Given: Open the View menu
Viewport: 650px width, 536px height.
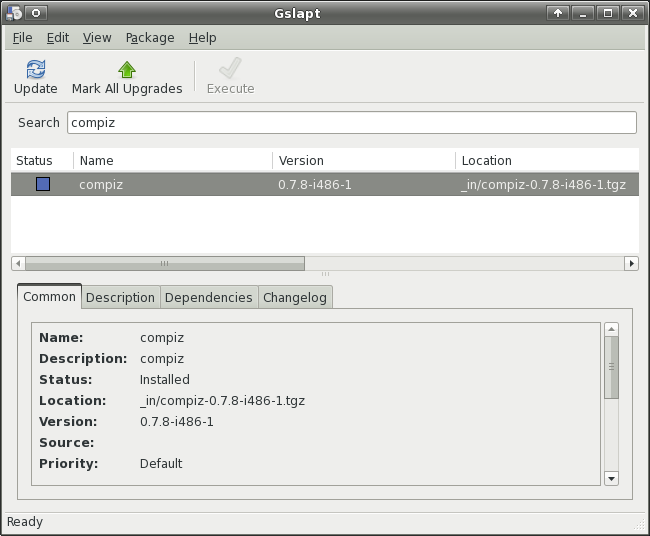Looking at the screenshot, I should tap(97, 38).
